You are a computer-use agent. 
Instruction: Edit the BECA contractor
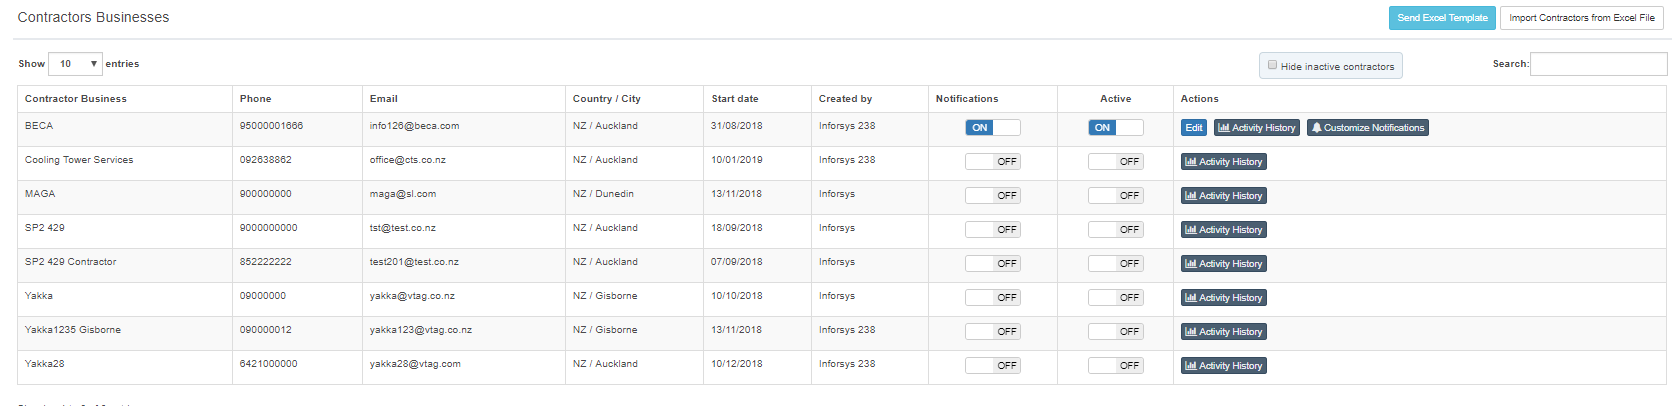click(1194, 128)
